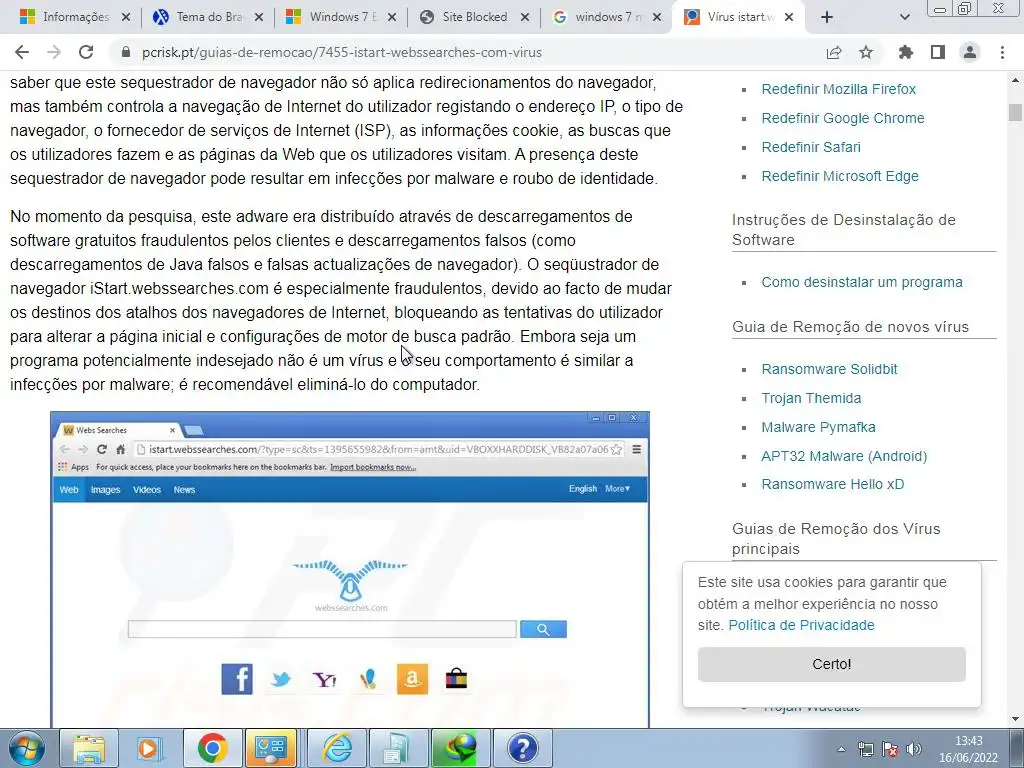This screenshot has width=1024, height=768.
Task: Open Trojan Themida link
Action: [811, 398]
